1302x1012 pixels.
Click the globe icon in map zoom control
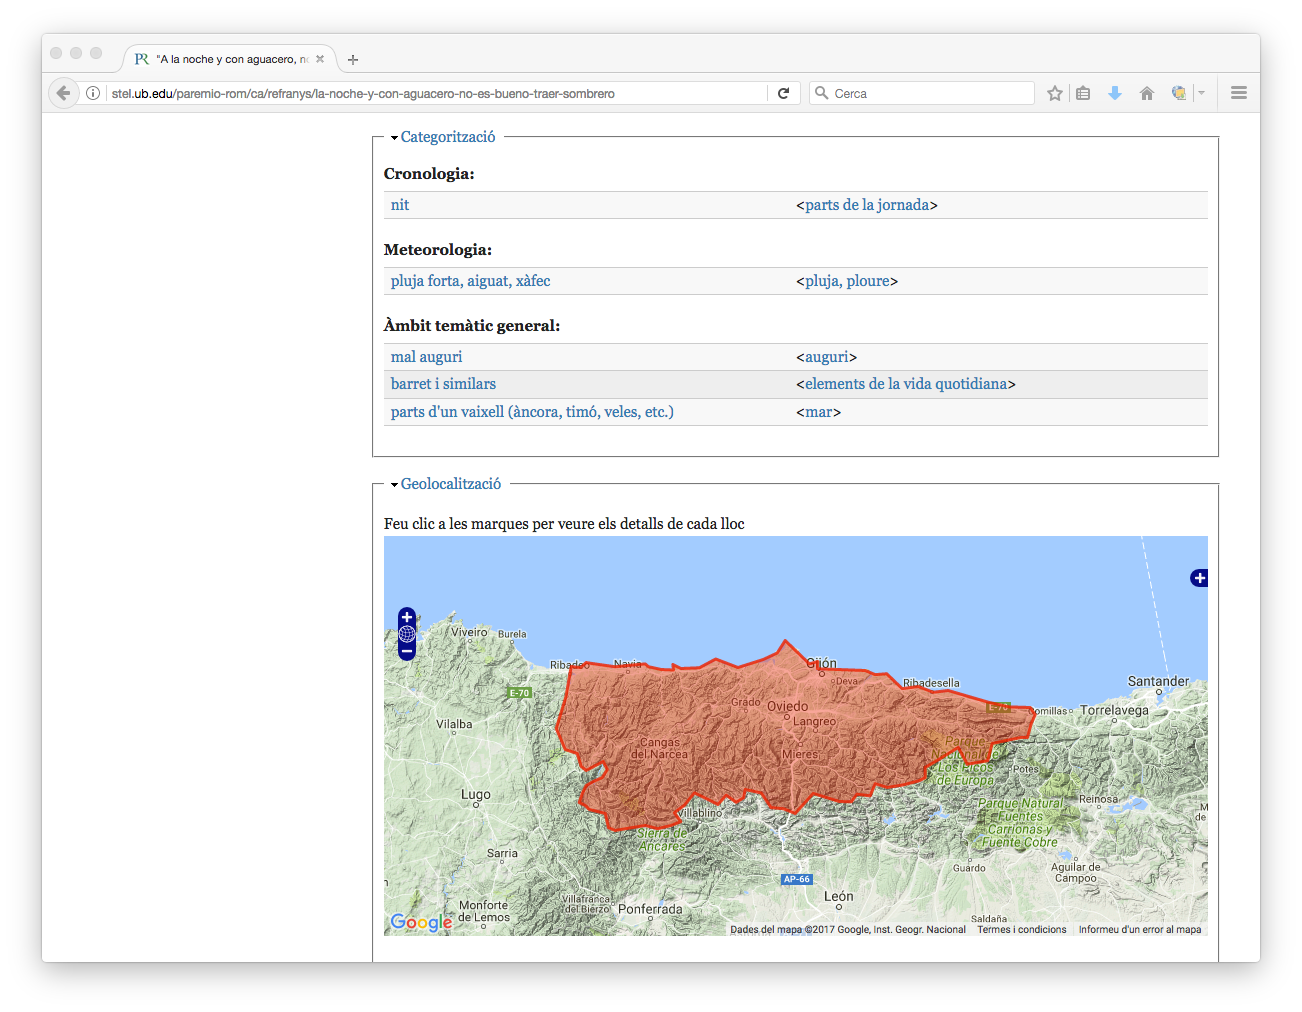(406, 634)
